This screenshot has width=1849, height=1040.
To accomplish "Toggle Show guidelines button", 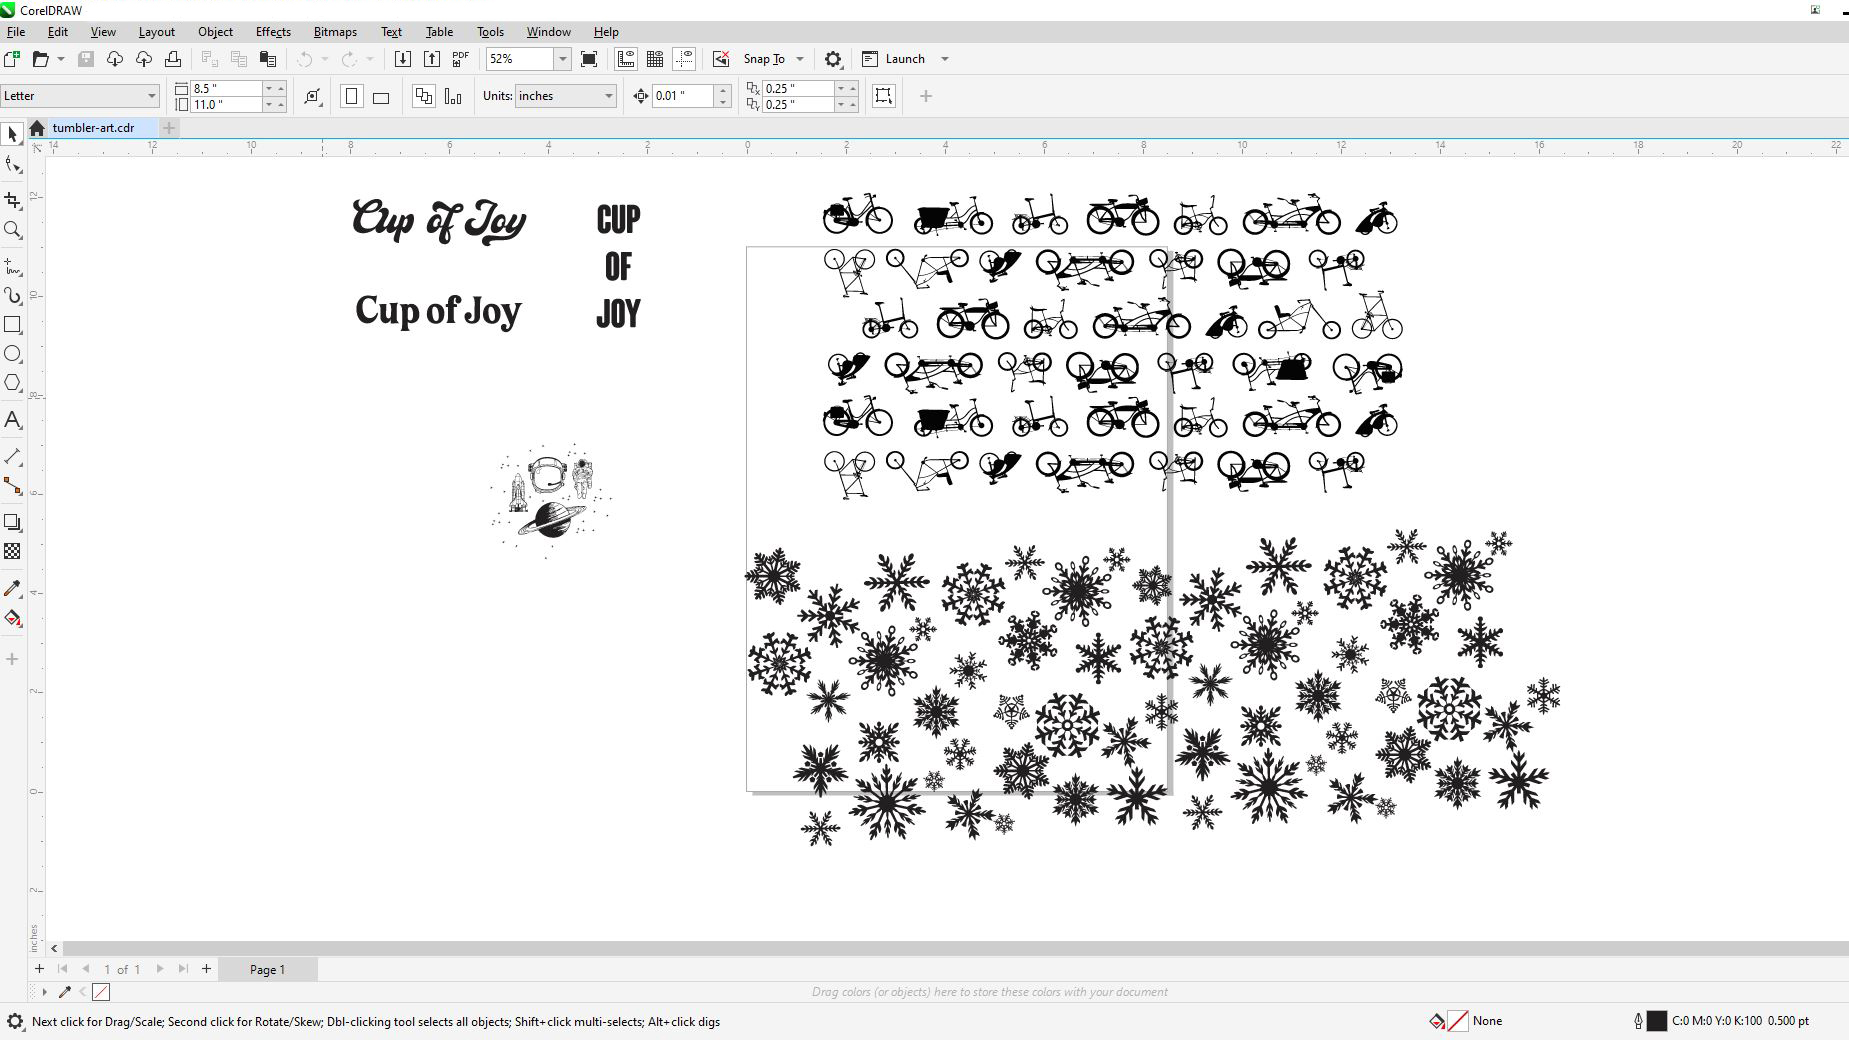I will 684,59.
